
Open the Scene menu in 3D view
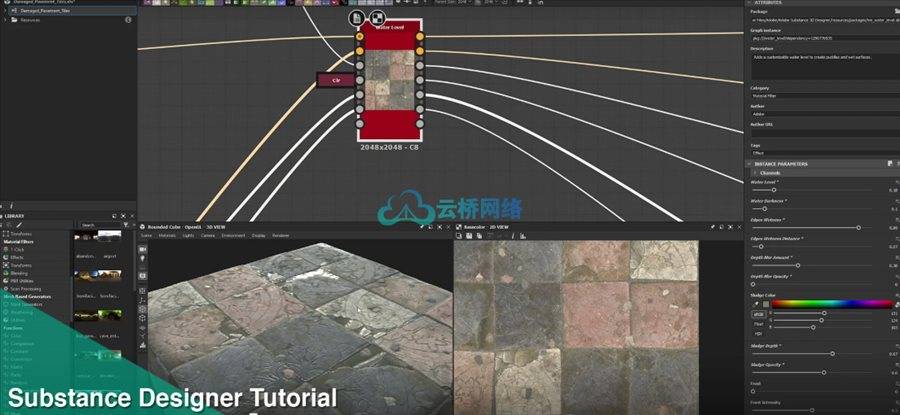click(147, 235)
